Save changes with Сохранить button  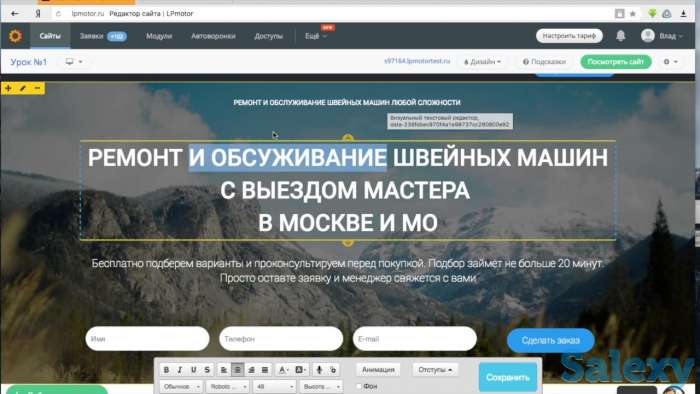[x=508, y=377]
